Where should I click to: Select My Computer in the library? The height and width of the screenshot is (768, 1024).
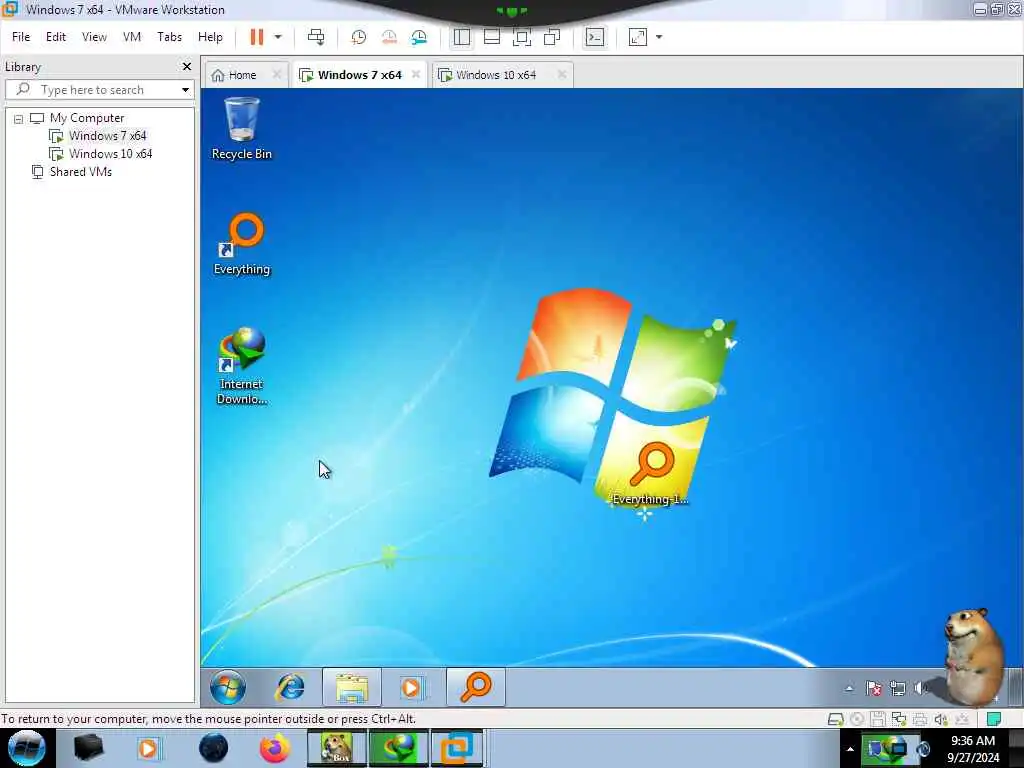[87, 118]
